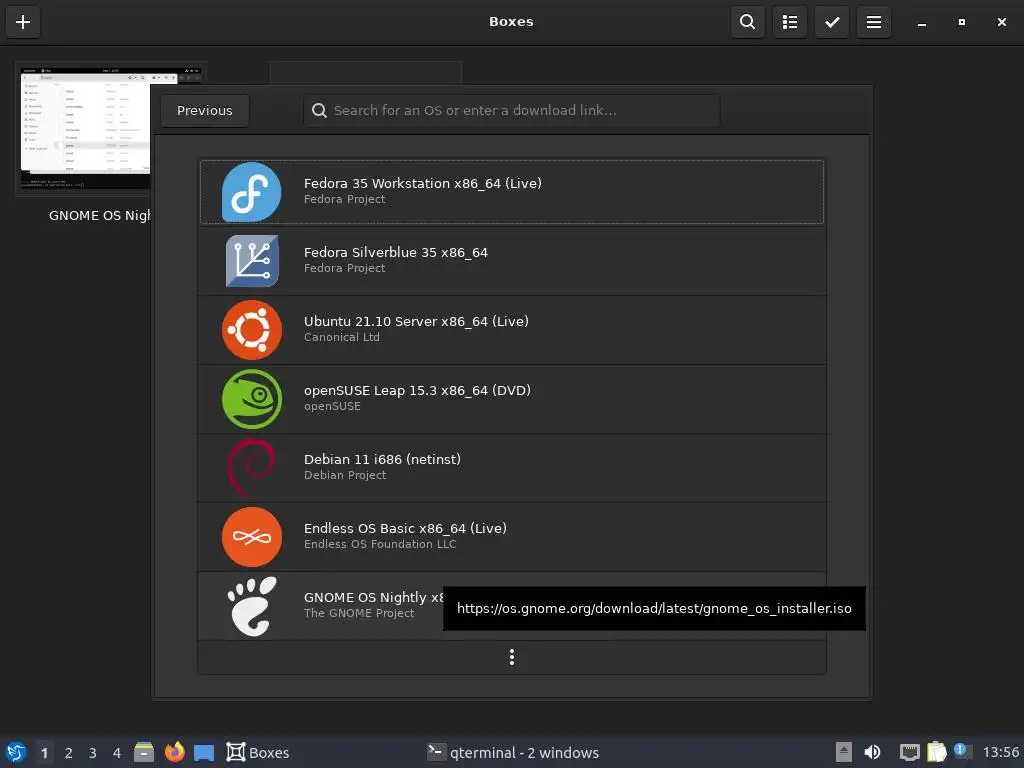The image size is (1024, 768).
Task: Enable selection mode with the checkmark icon
Action: point(832,22)
